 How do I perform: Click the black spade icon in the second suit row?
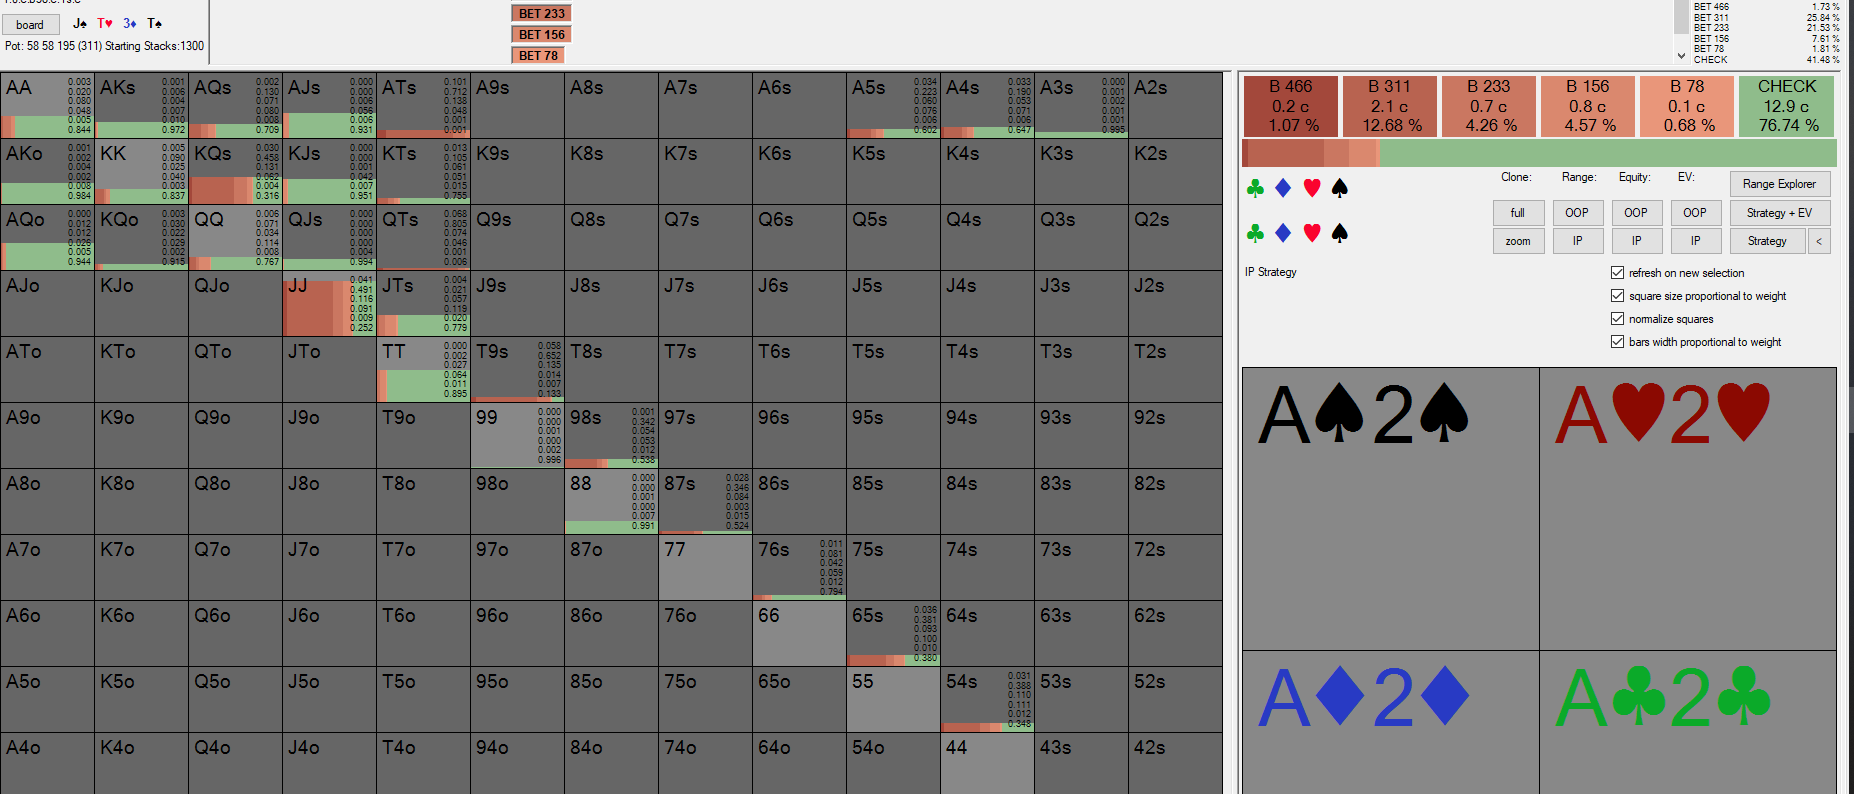[x=1340, y=233]
